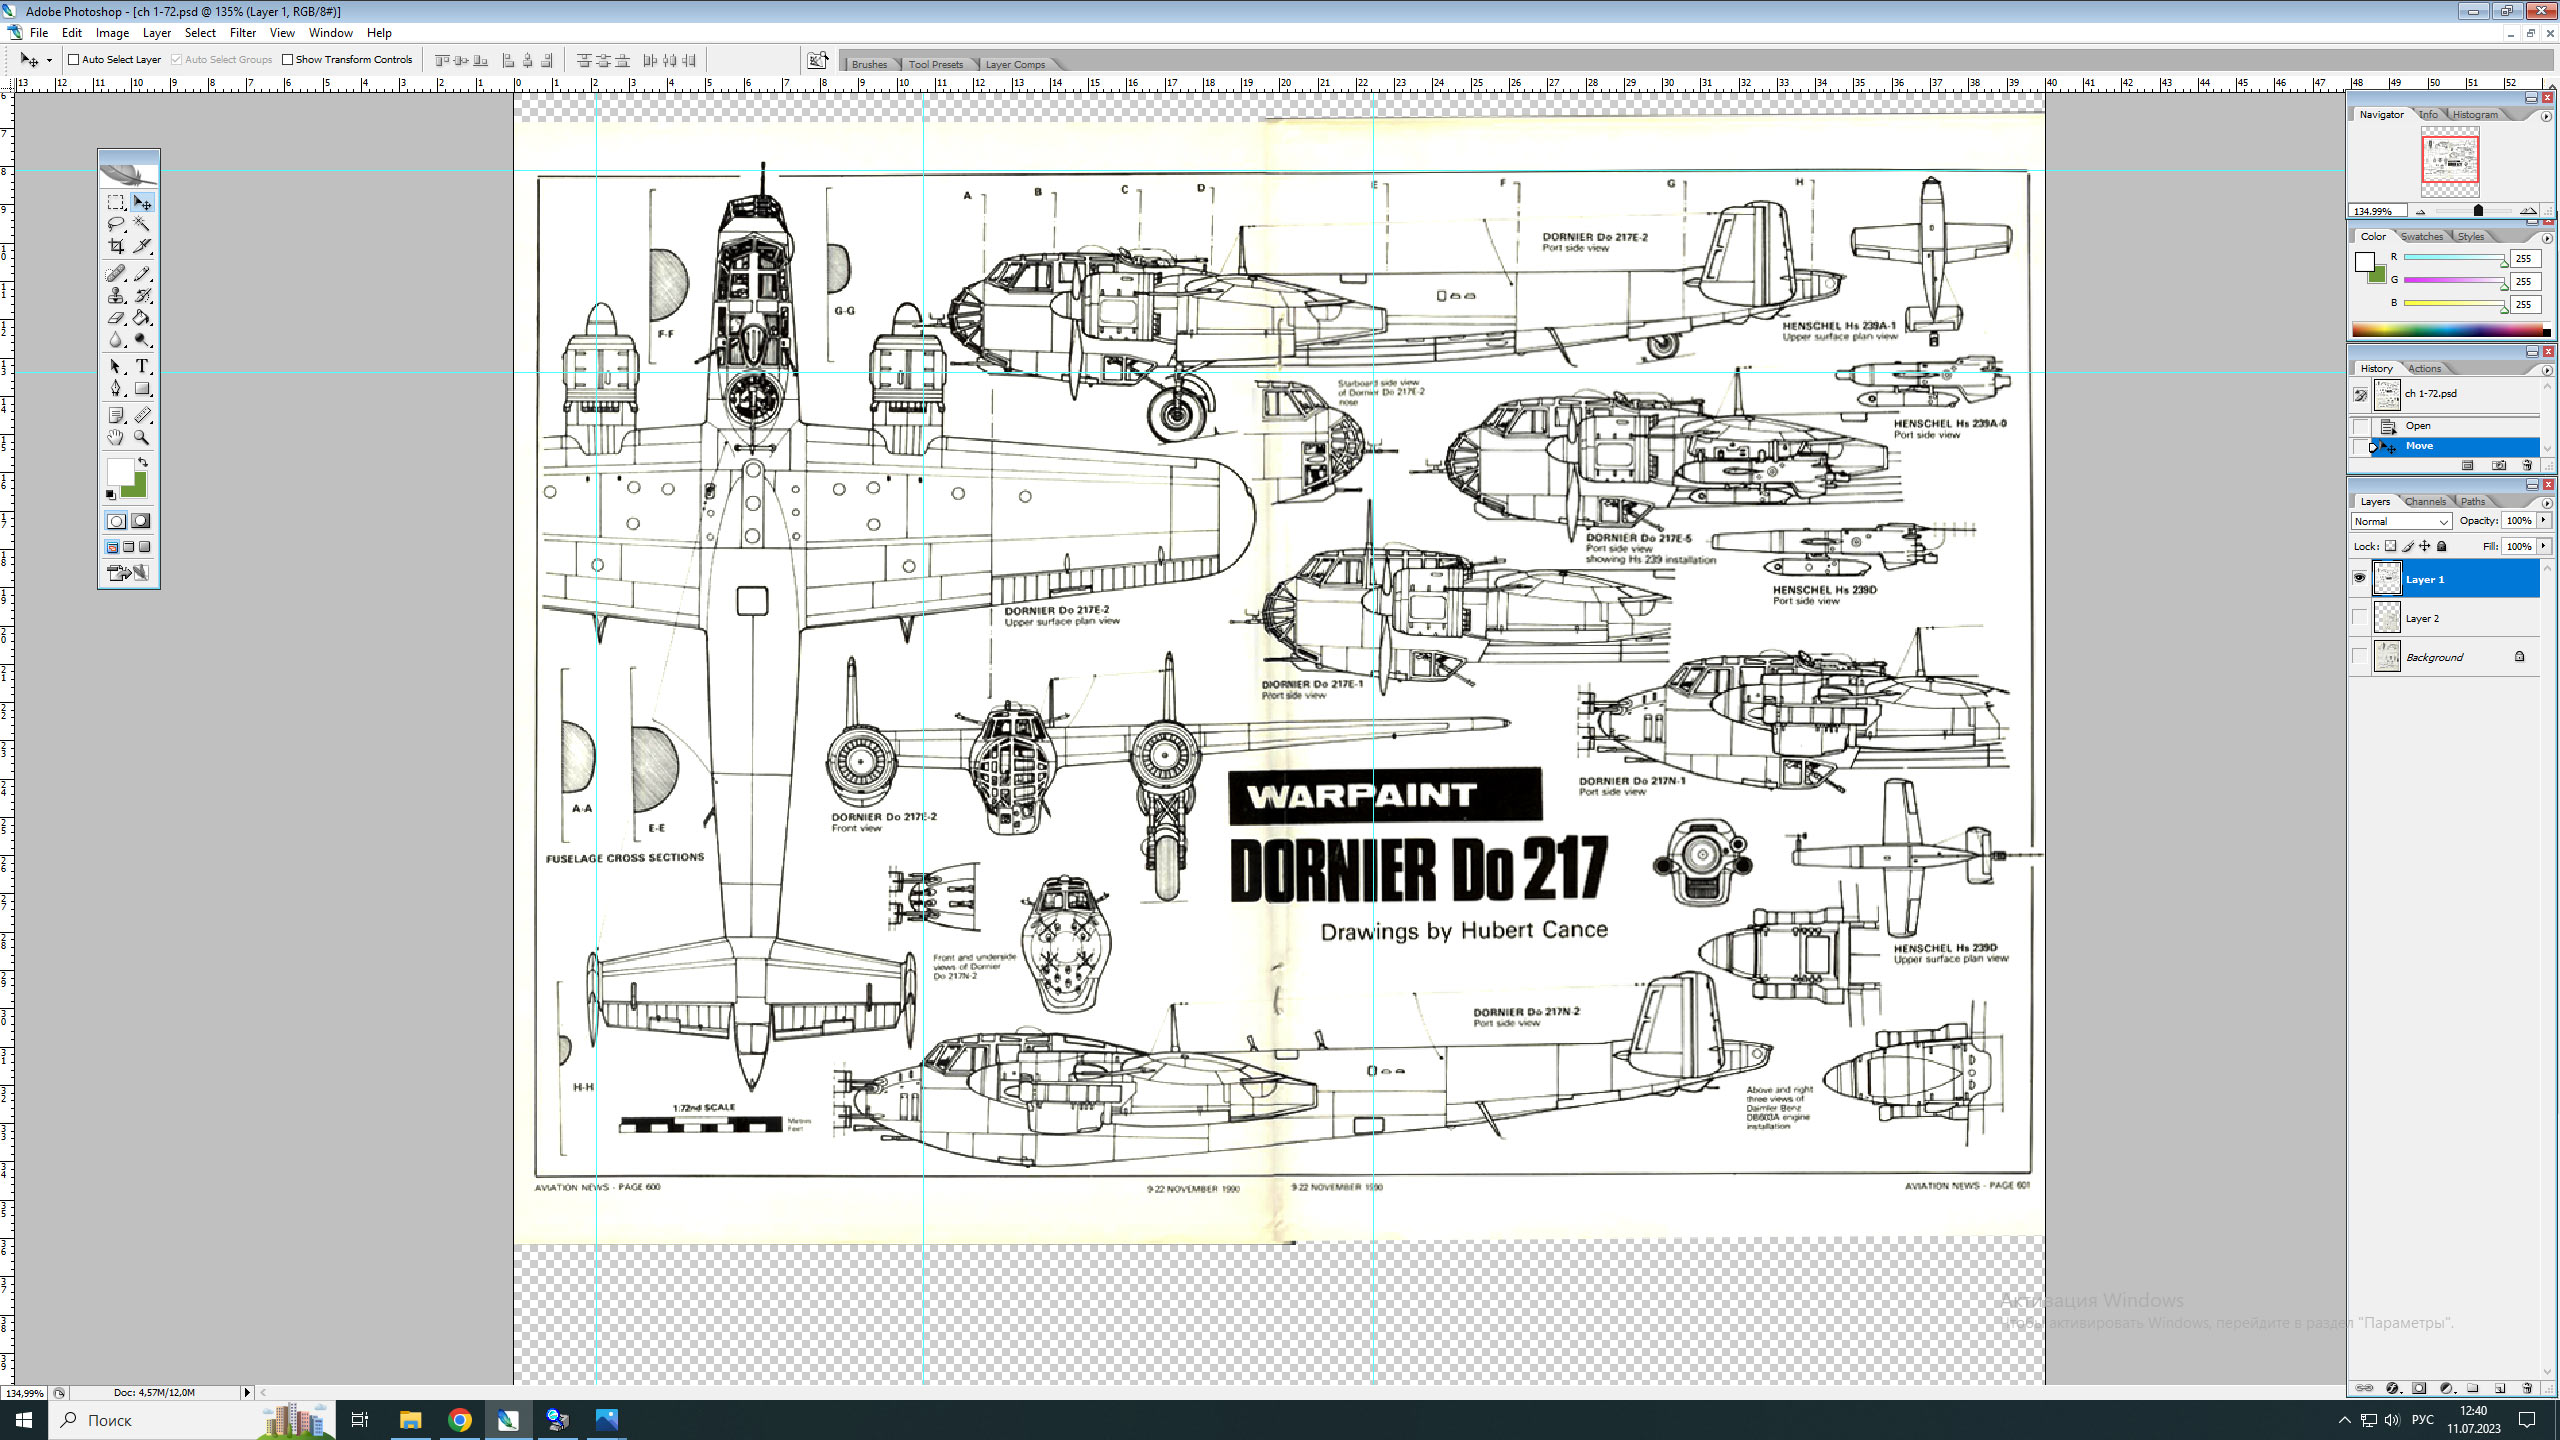Select the Hand tool
This screenshot has width=2560, height=1440.
[116, 438]
